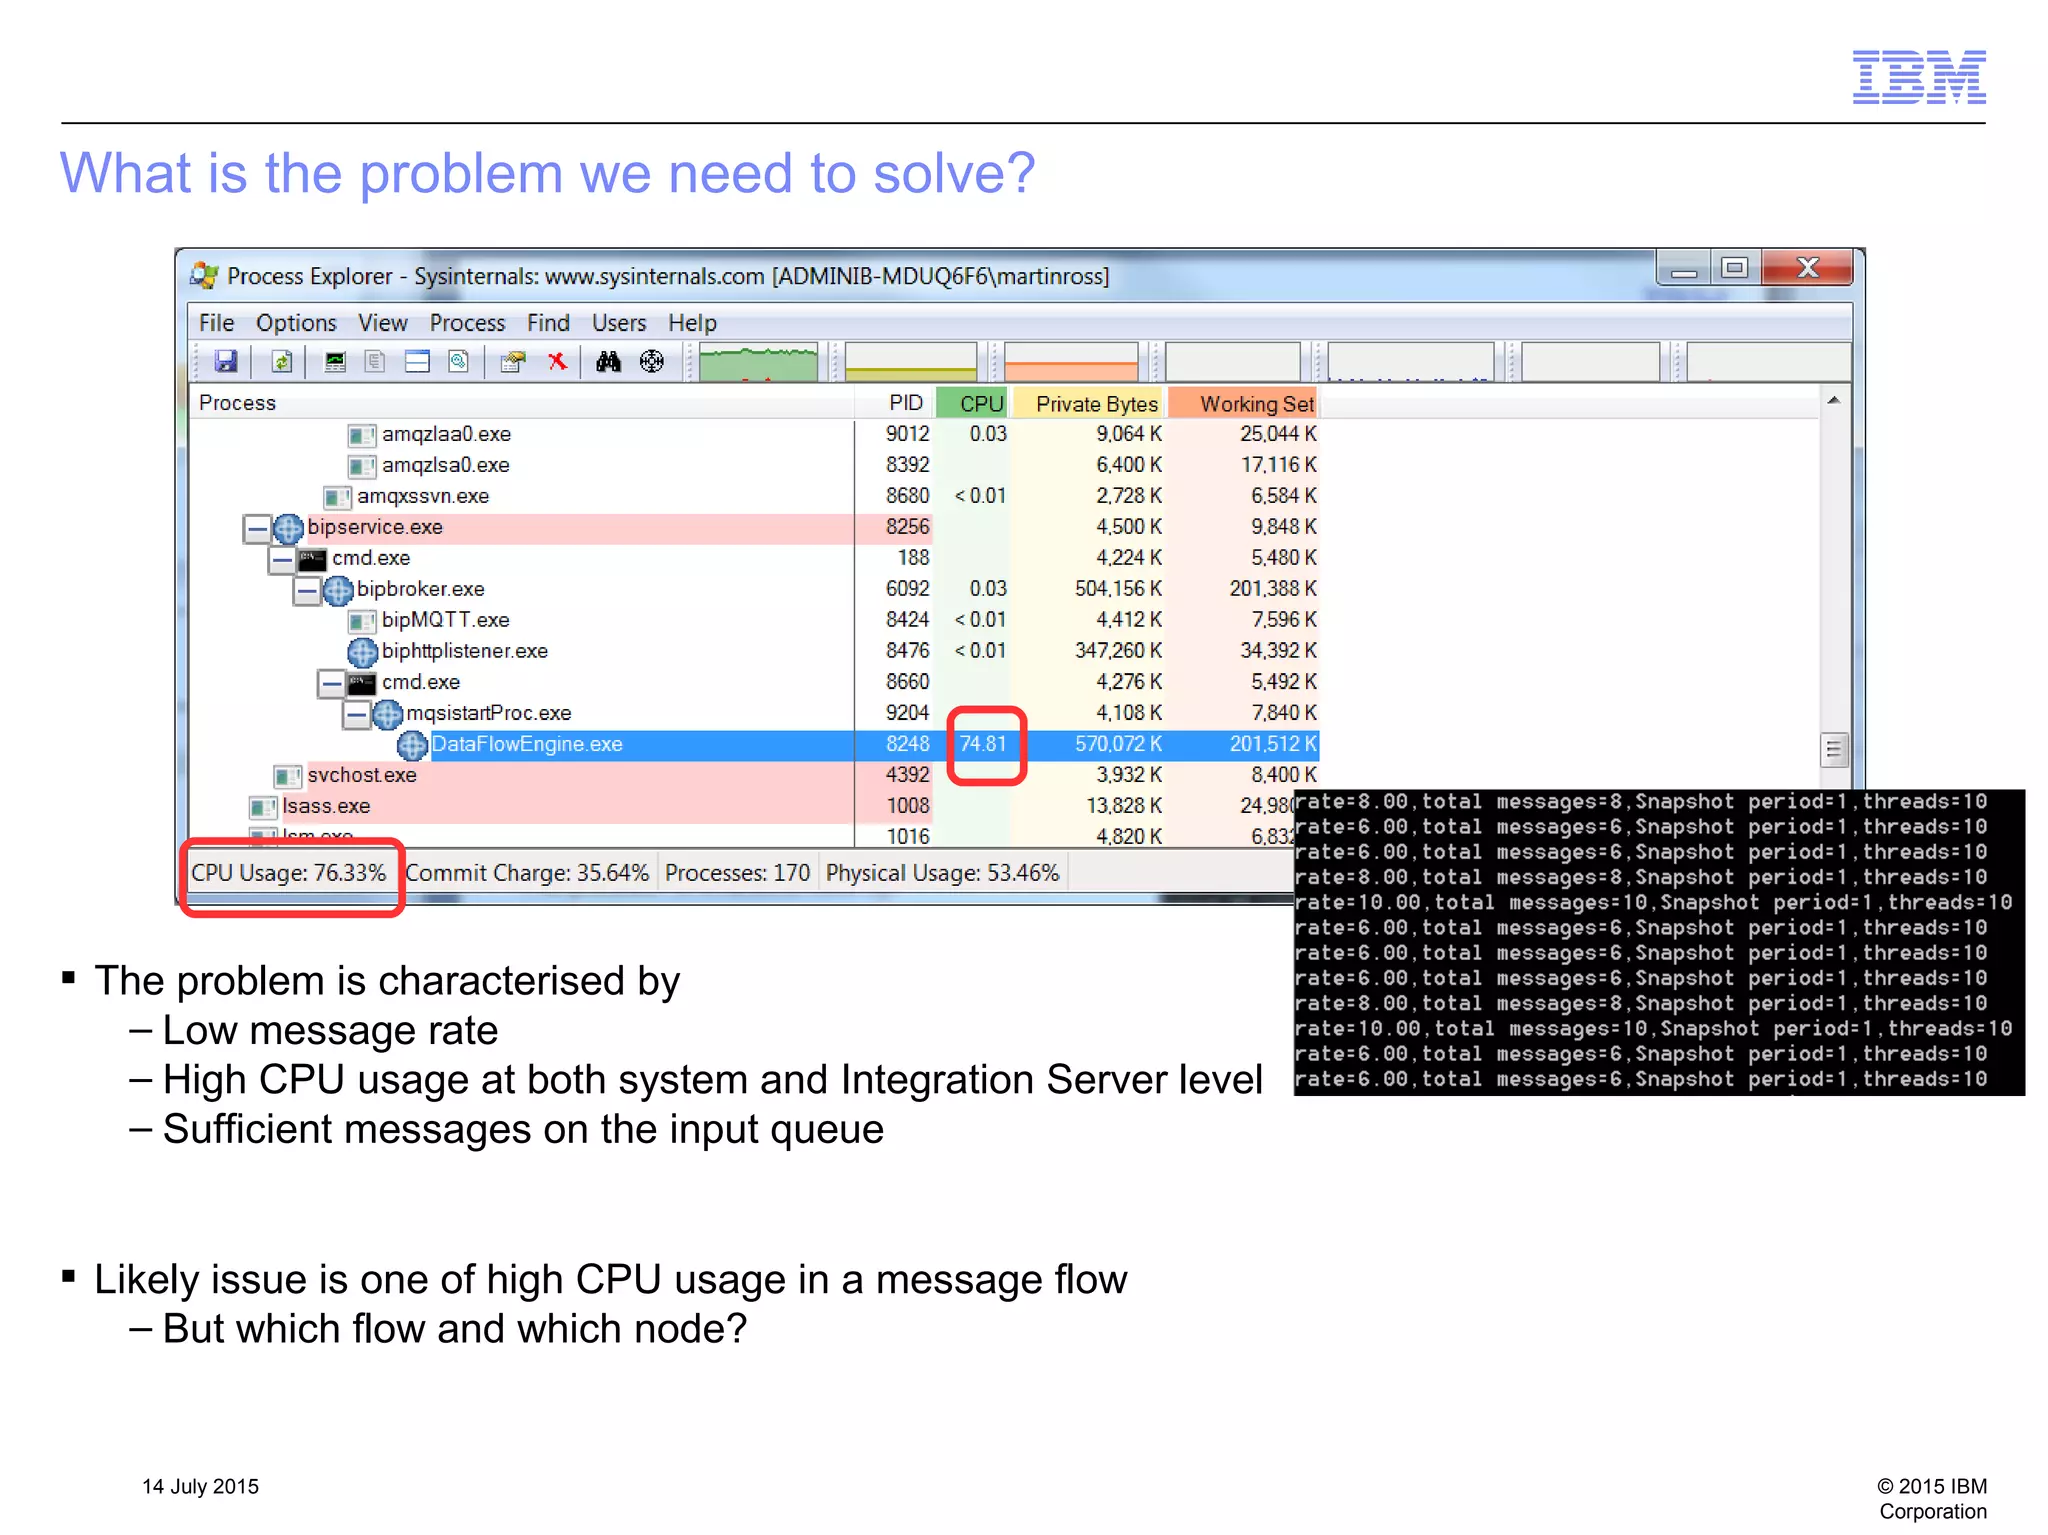
Task: Open the process Properties toolbar icon
Action: [x=513, y=362]
